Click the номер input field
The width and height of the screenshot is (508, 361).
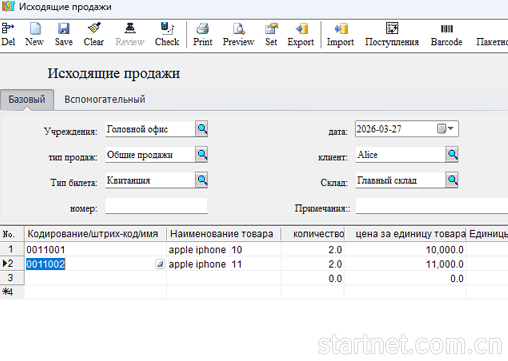click(156, 206)
